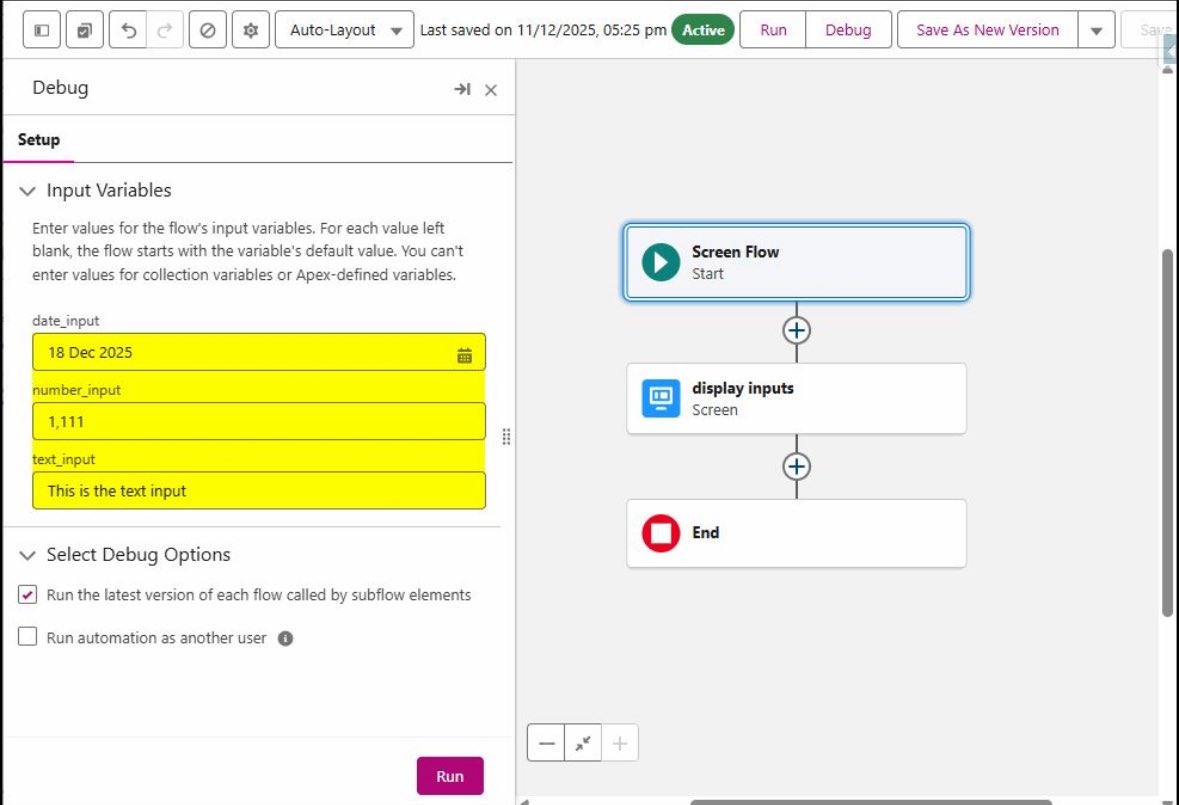Select the display inputs Screen node
This screenshot has width=1179, height=805.
pyautogui.click(x=796, y=398)
